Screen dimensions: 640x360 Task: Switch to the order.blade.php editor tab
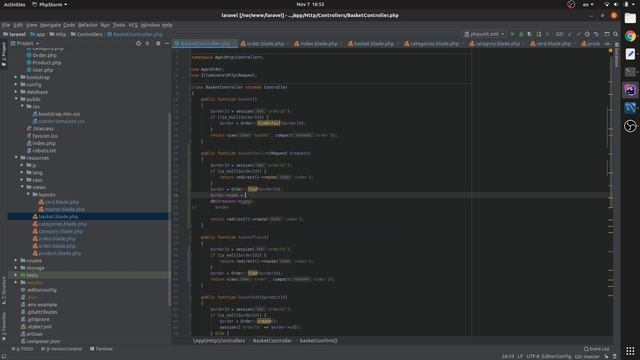coord(265,44)
